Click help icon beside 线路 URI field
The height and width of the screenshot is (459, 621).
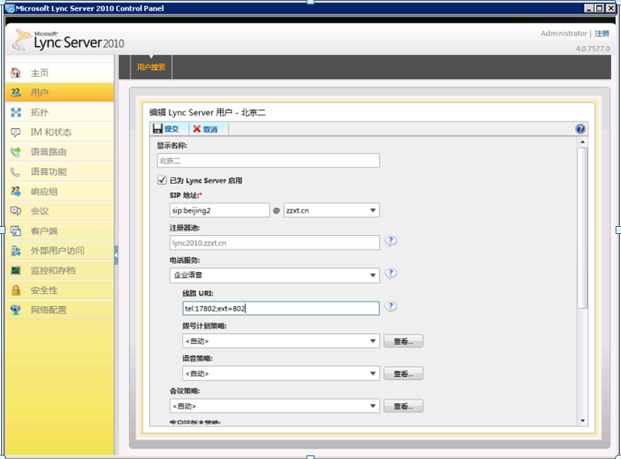click(x=391, y=306)
